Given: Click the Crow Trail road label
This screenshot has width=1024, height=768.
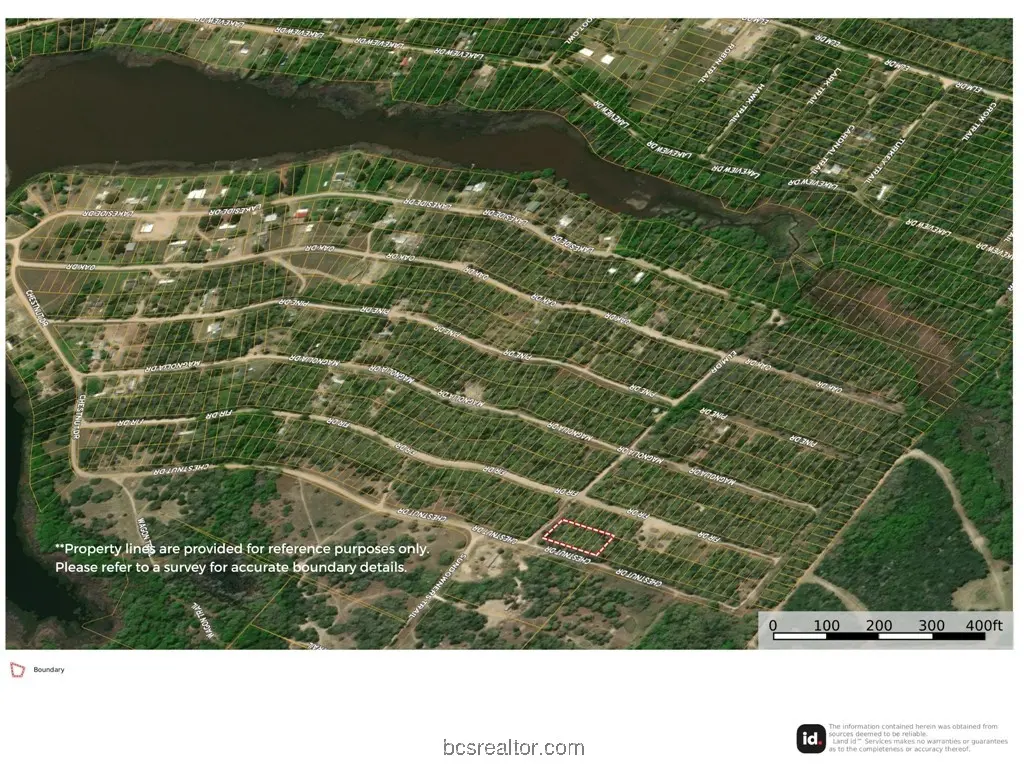Looking at the screenshot, I should 977,122.
